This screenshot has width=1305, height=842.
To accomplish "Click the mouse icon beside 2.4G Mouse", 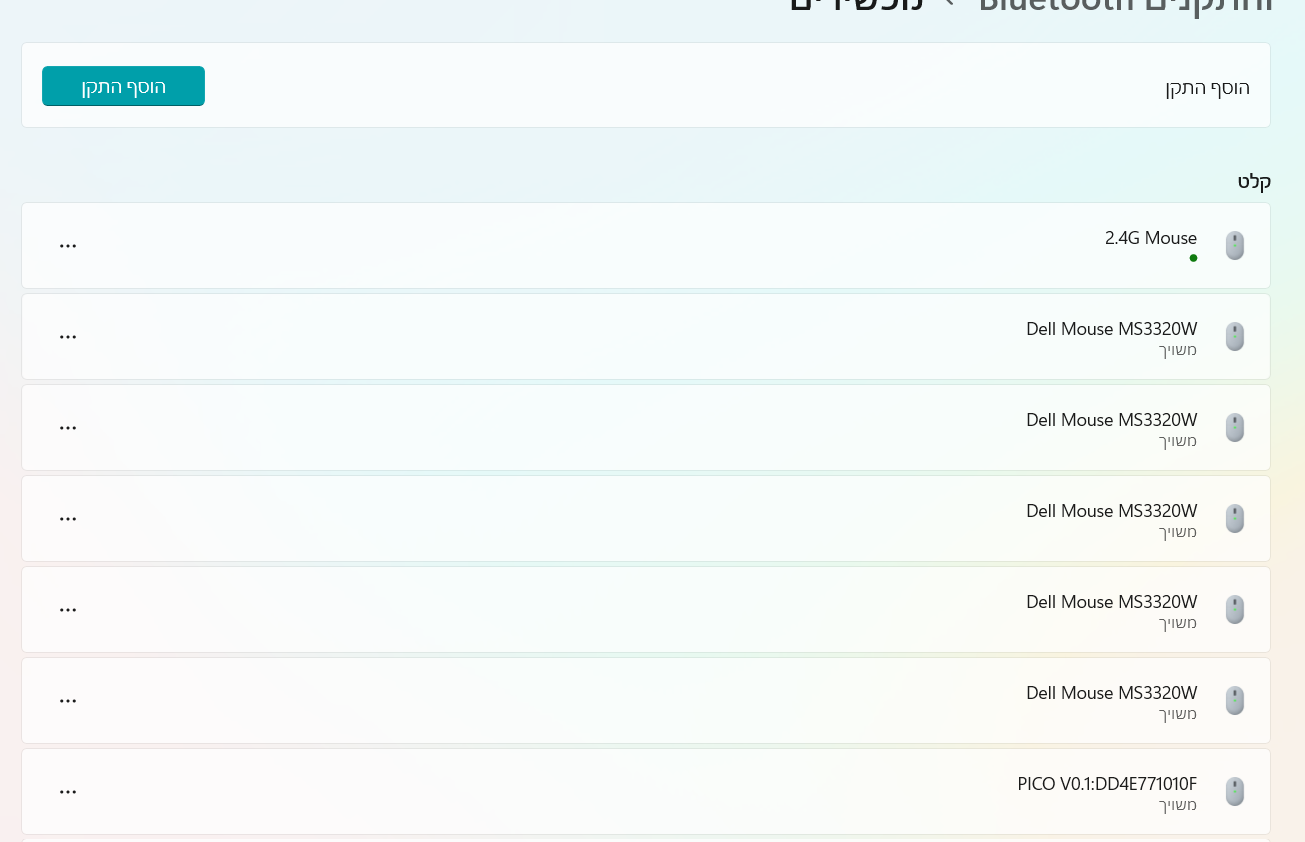I will 1235,246.
